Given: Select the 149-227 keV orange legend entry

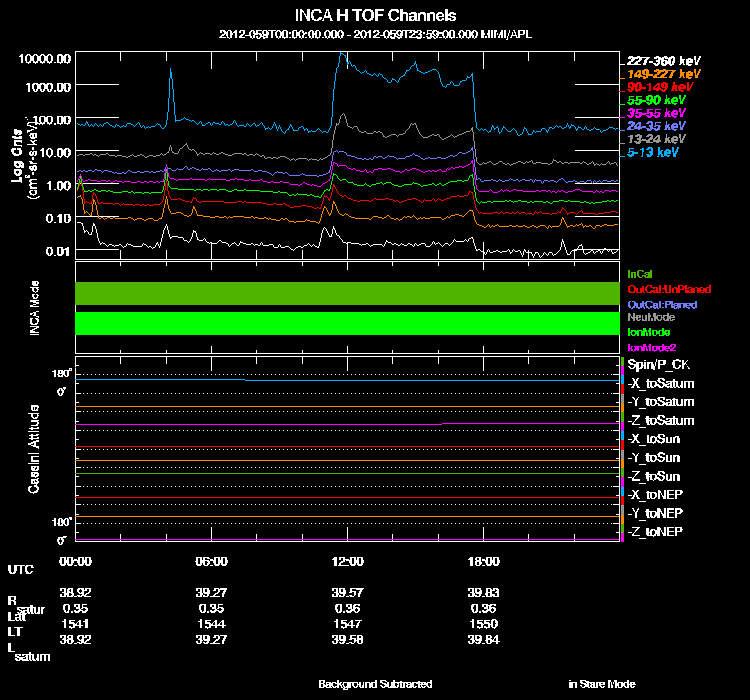Looking at the screenshot, I should [x=662, y=73].
